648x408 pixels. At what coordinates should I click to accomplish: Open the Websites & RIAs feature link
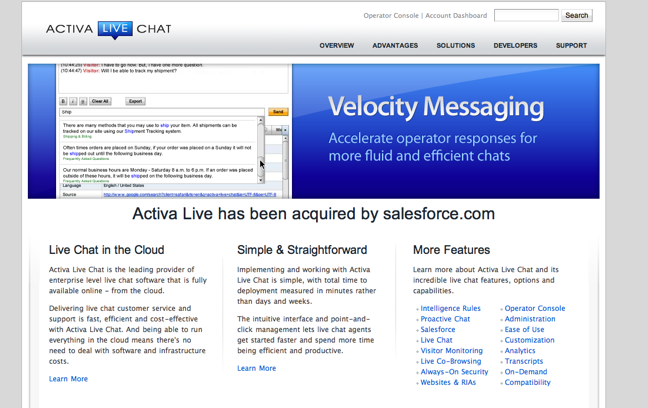click(448, 382)
